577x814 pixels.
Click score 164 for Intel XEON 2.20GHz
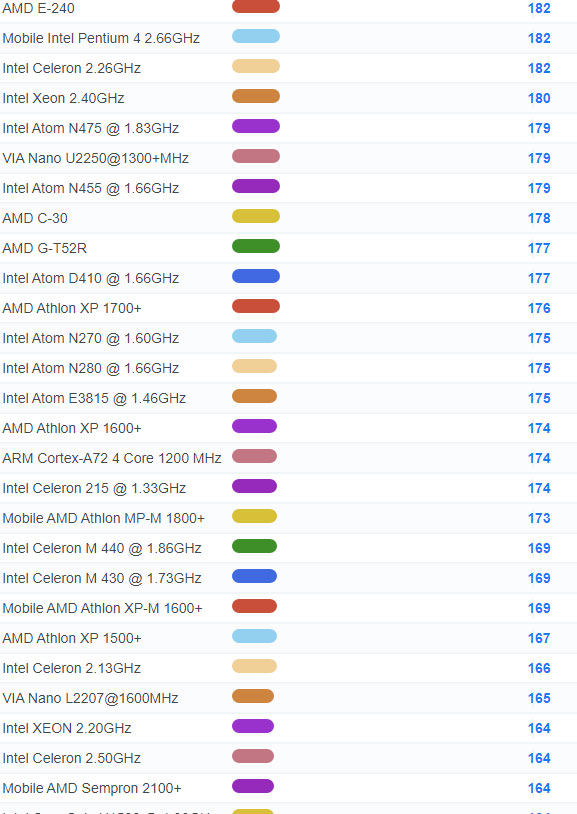tap(539, 728)
